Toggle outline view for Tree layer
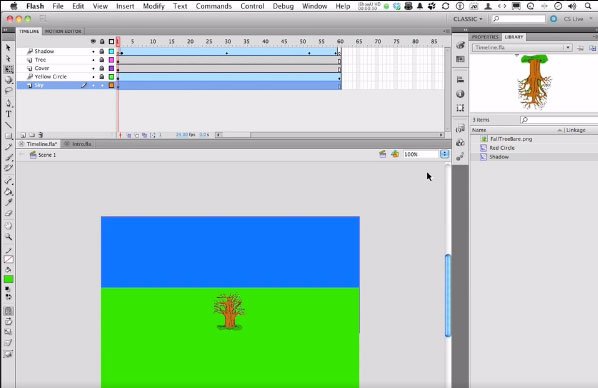This screenshot has width=598, height=388. [111, 60]
